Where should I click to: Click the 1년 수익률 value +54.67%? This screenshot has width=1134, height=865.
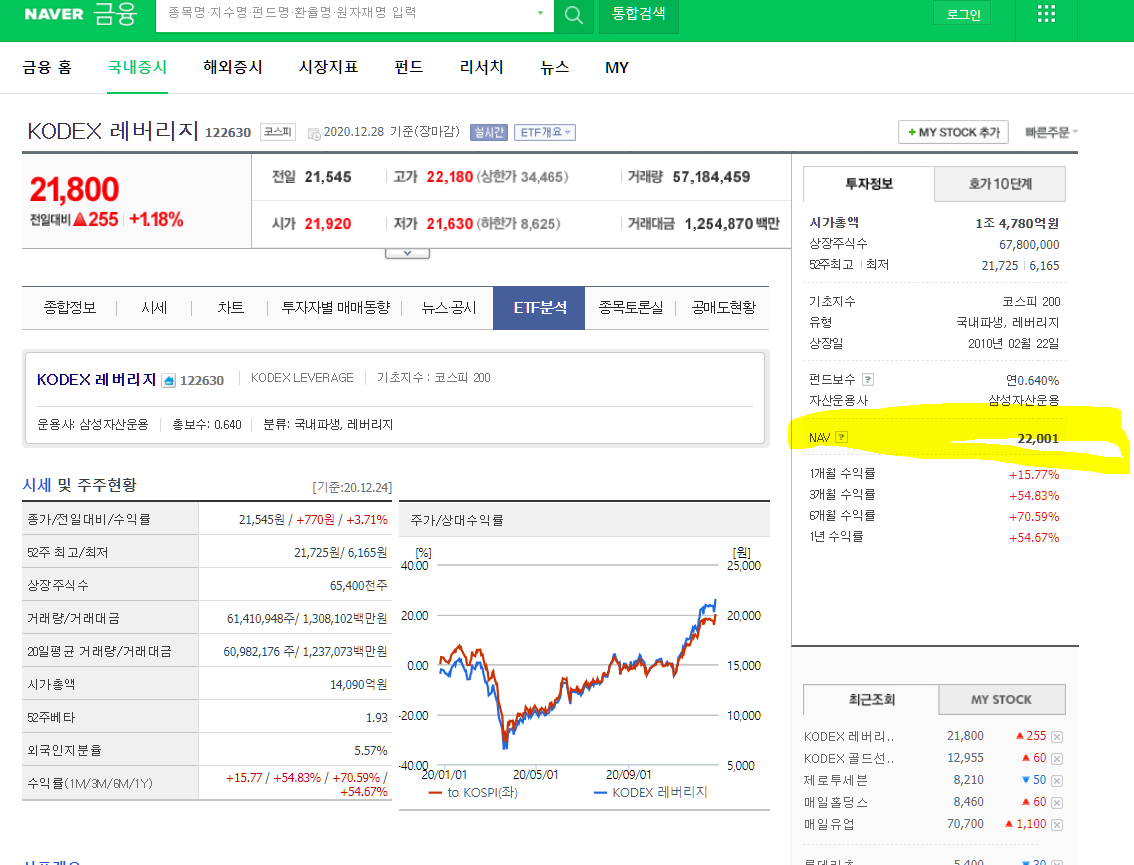click(1033, 537)
